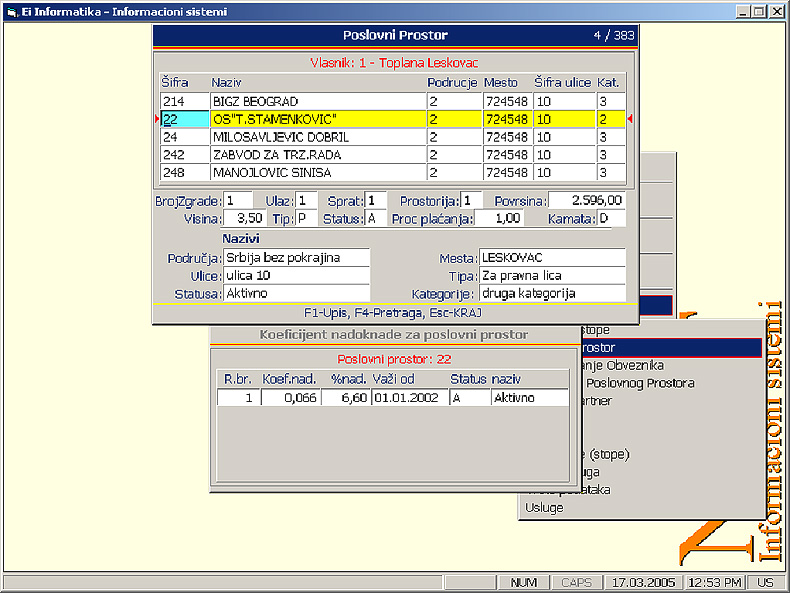
Task: Select the MANOJLOVIC SINISA row
Action: tap(316, 172)
